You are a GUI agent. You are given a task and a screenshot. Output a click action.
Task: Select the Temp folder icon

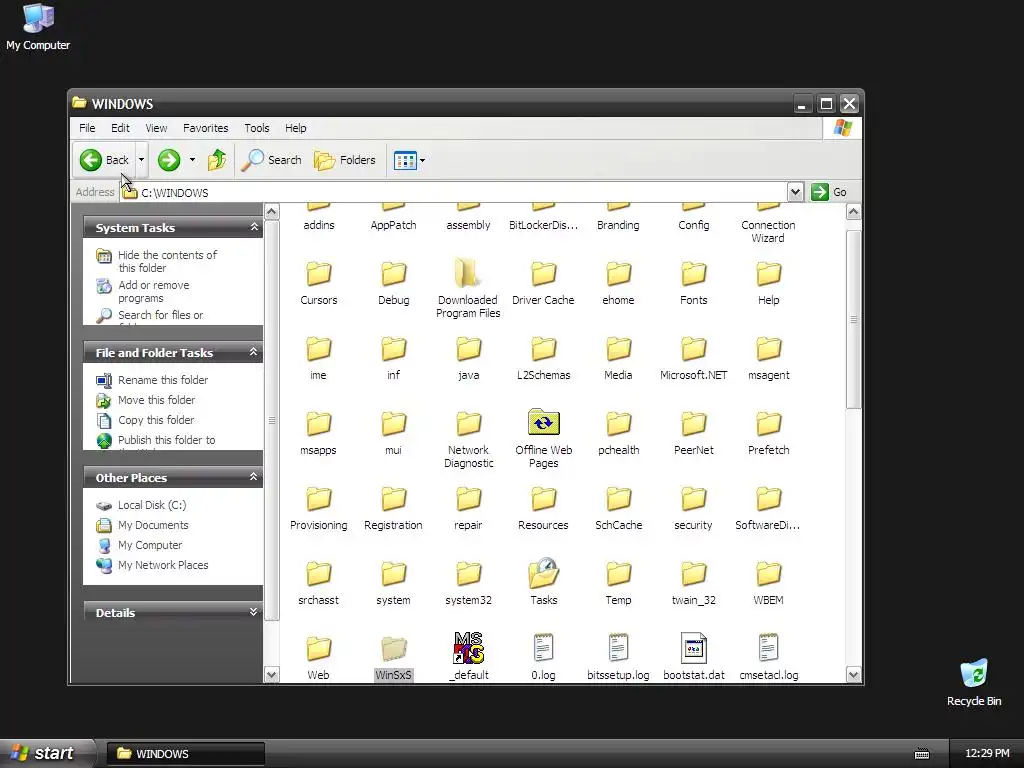(x=618, y=575)
